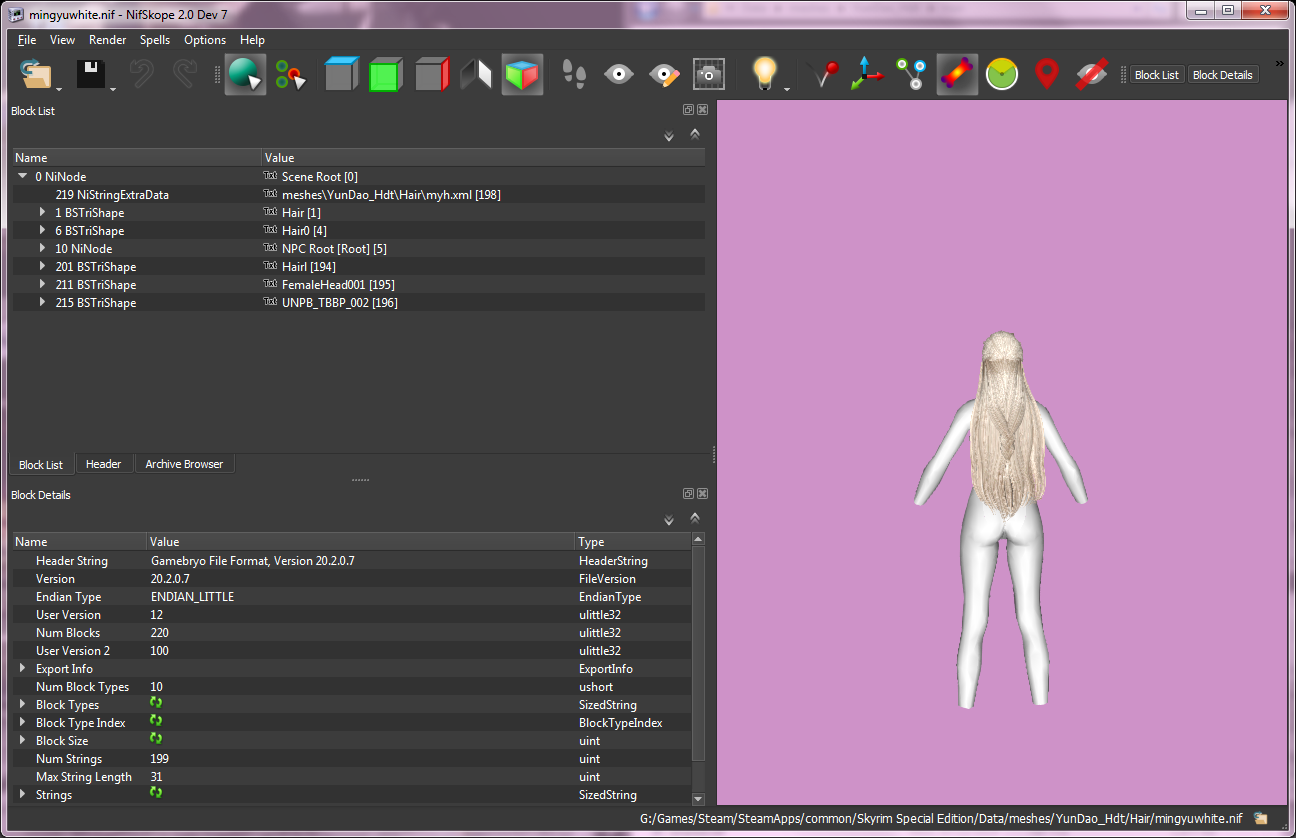
Task: Toggle the hidden eye strikethrough icon
Action: click(1092, 75)
